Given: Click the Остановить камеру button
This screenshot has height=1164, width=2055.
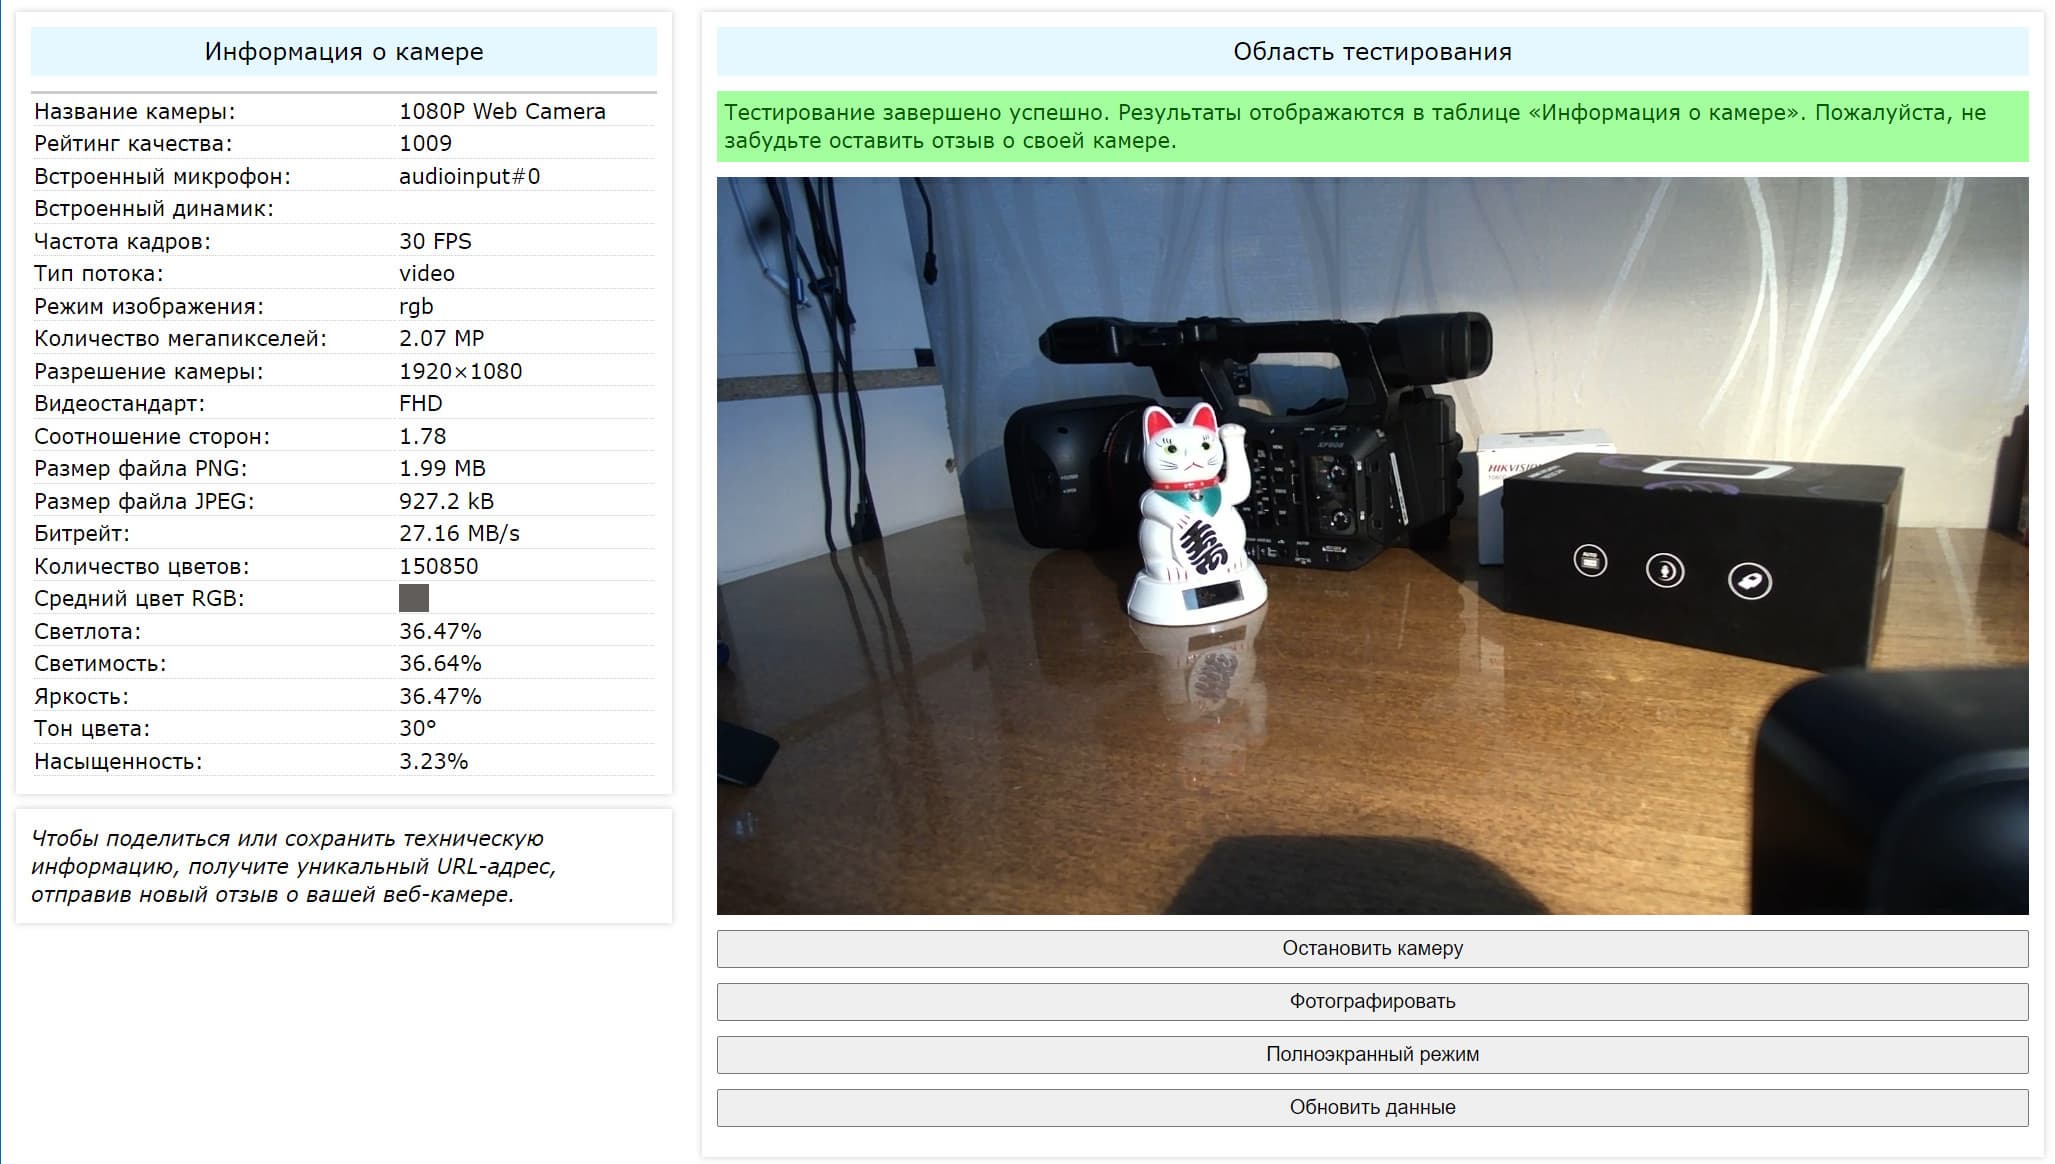Looking at the screenshot, I should pos(1372,948).
